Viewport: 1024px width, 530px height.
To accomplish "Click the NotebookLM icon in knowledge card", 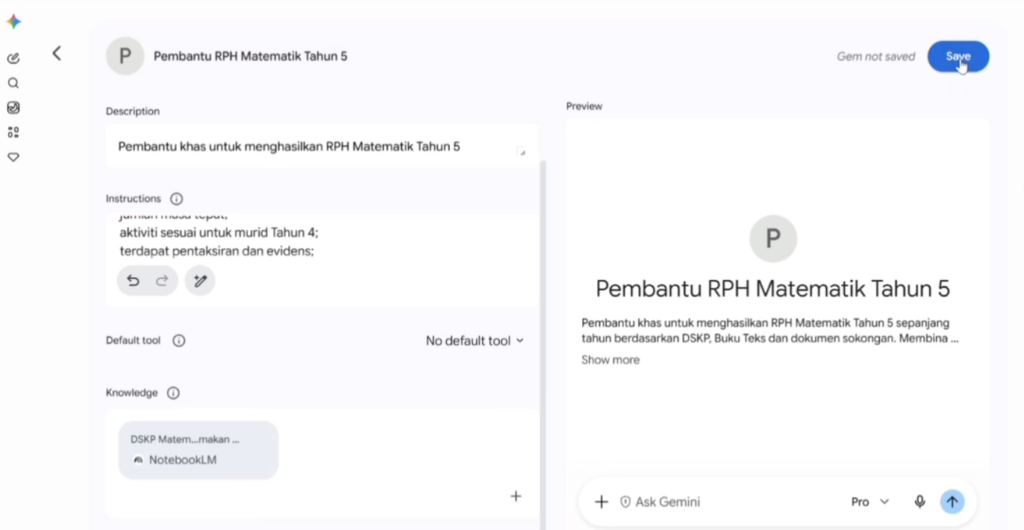I will tap(138, 460).
